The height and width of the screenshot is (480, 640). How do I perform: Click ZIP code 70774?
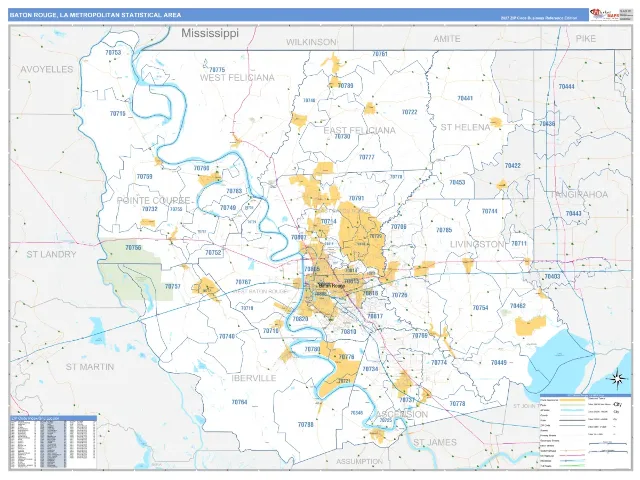point(439,362)
